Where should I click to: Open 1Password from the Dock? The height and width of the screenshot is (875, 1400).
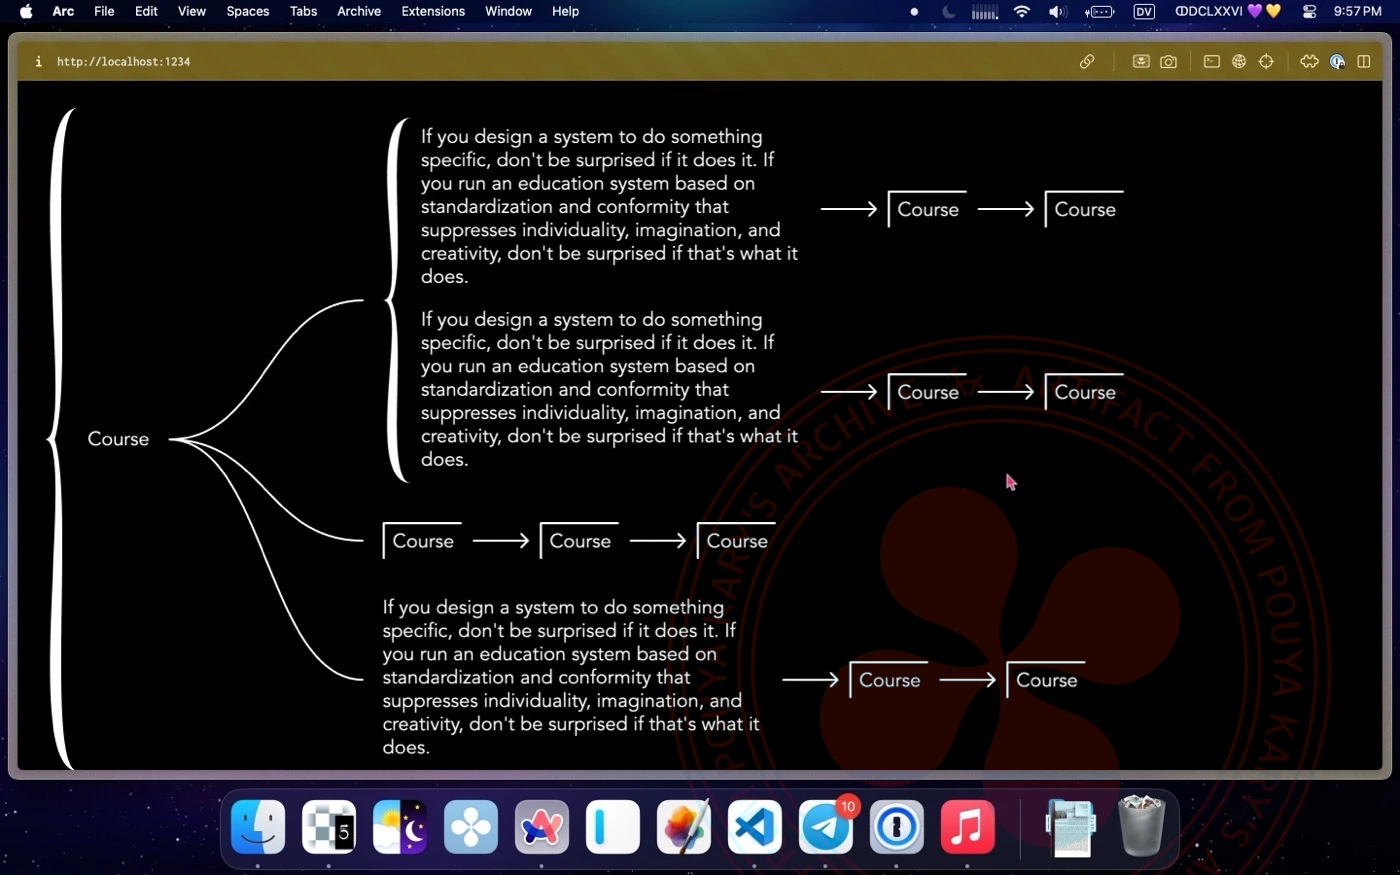click(897, 827)
